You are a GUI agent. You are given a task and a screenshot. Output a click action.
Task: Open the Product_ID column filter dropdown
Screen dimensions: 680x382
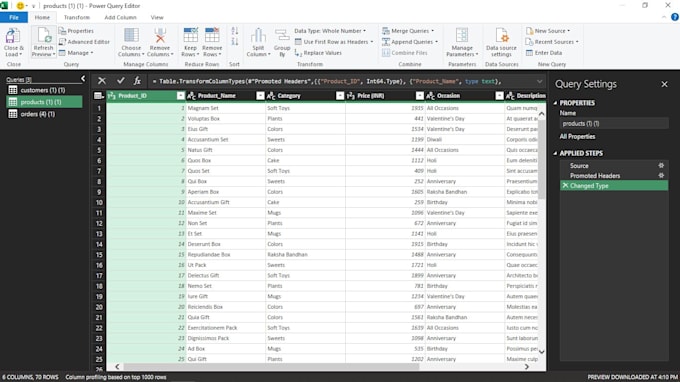pos(181,96)
